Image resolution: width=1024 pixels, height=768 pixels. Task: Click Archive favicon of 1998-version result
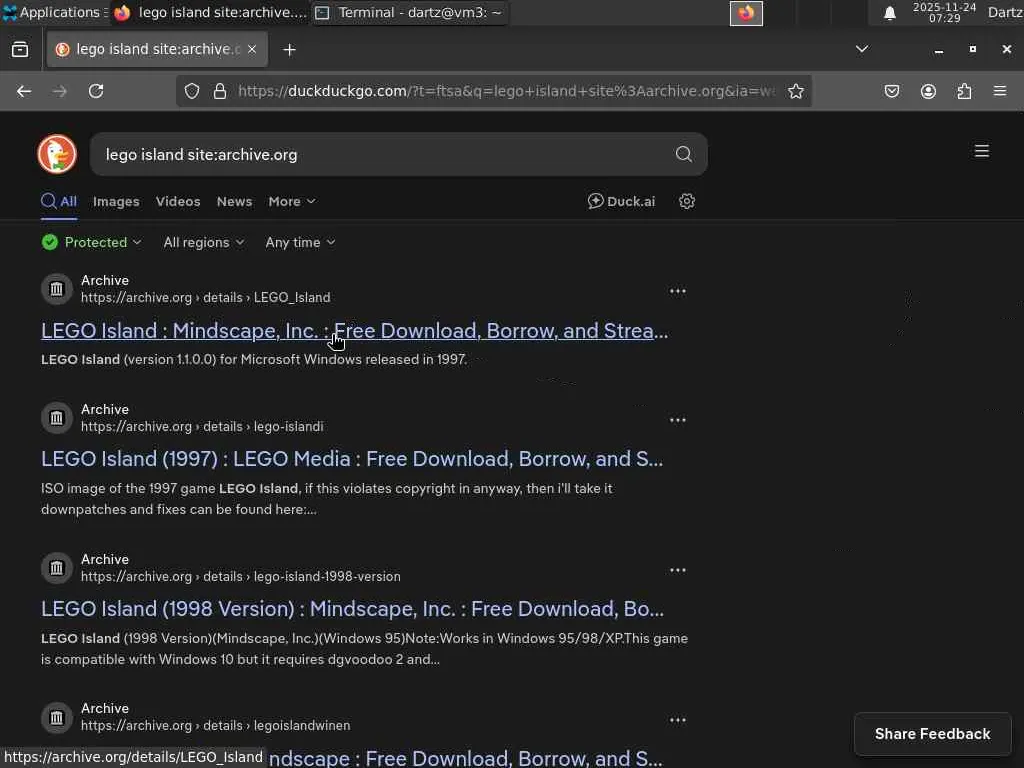(57, 568)
